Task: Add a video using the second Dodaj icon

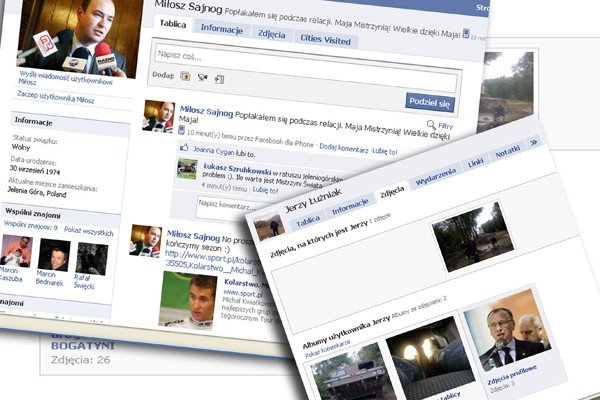Action: coord(202,78)
